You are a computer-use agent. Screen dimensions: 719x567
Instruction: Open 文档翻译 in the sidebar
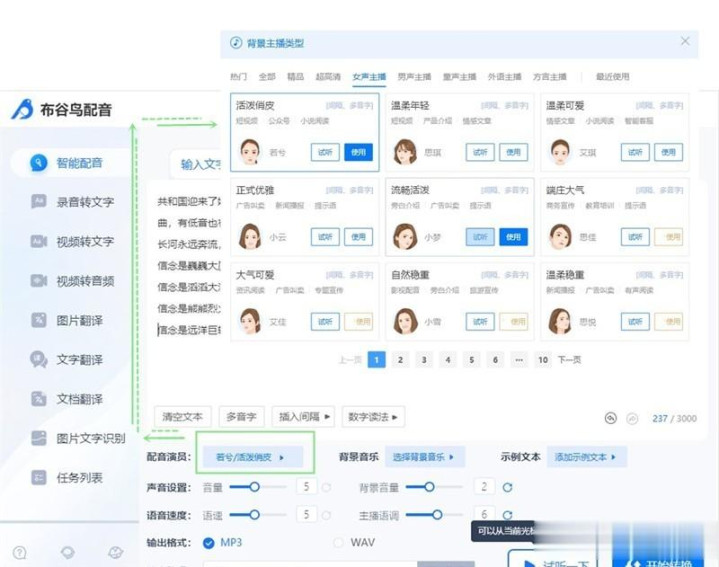click(67, 399)
